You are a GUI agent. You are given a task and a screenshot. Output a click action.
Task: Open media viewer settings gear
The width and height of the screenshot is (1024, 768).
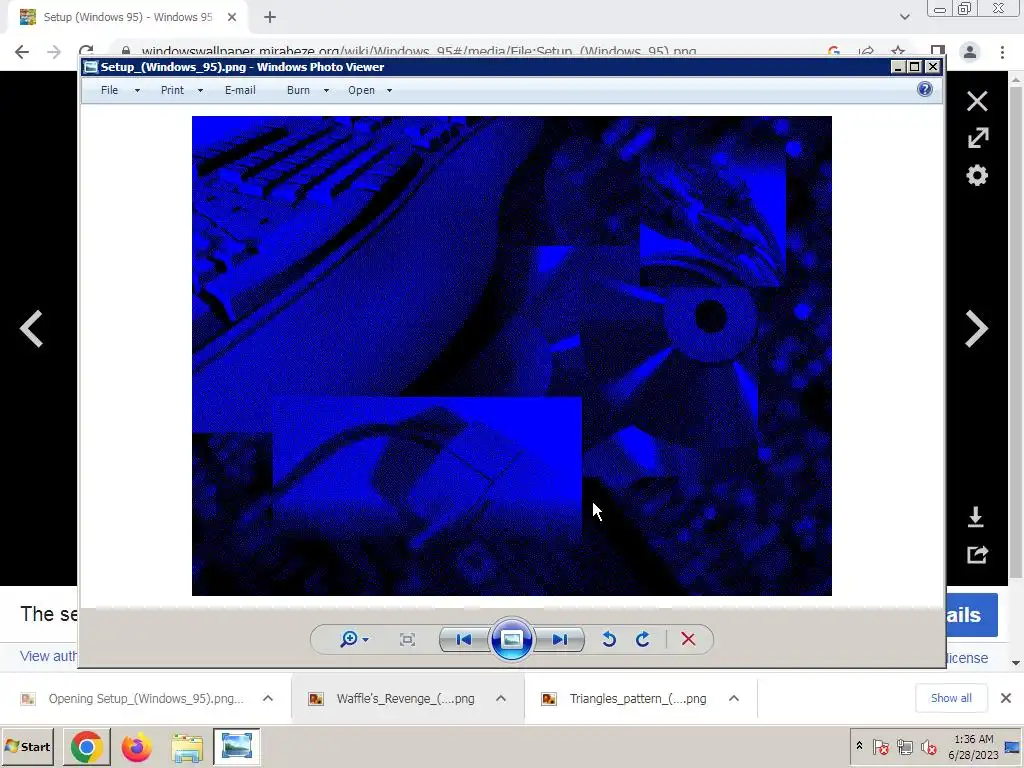[x=977, y=175]
